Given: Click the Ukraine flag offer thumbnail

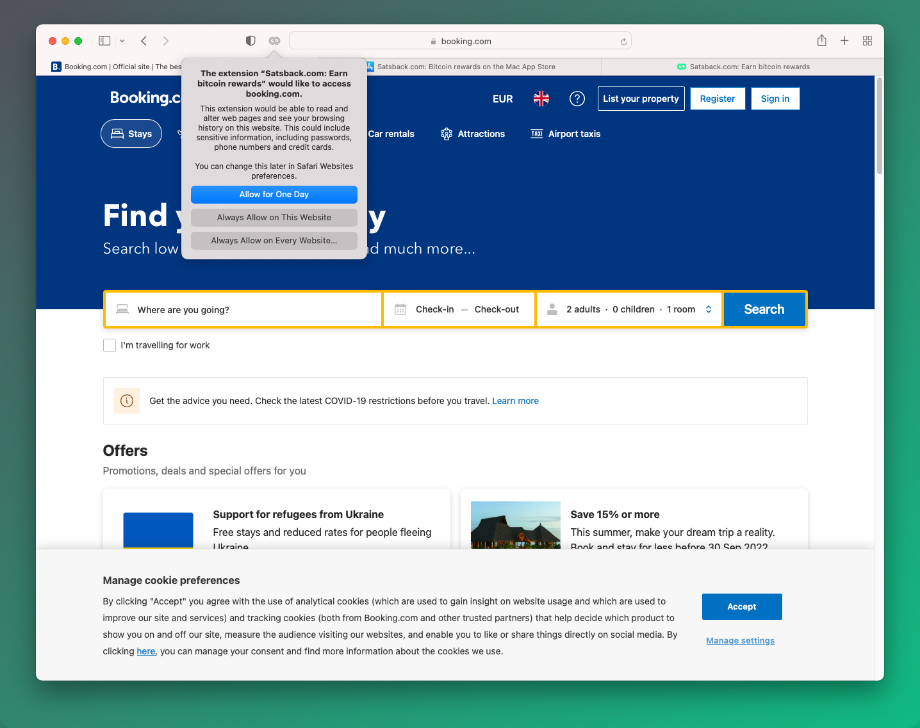Looking at the screenshot, I should coord(158,530).
